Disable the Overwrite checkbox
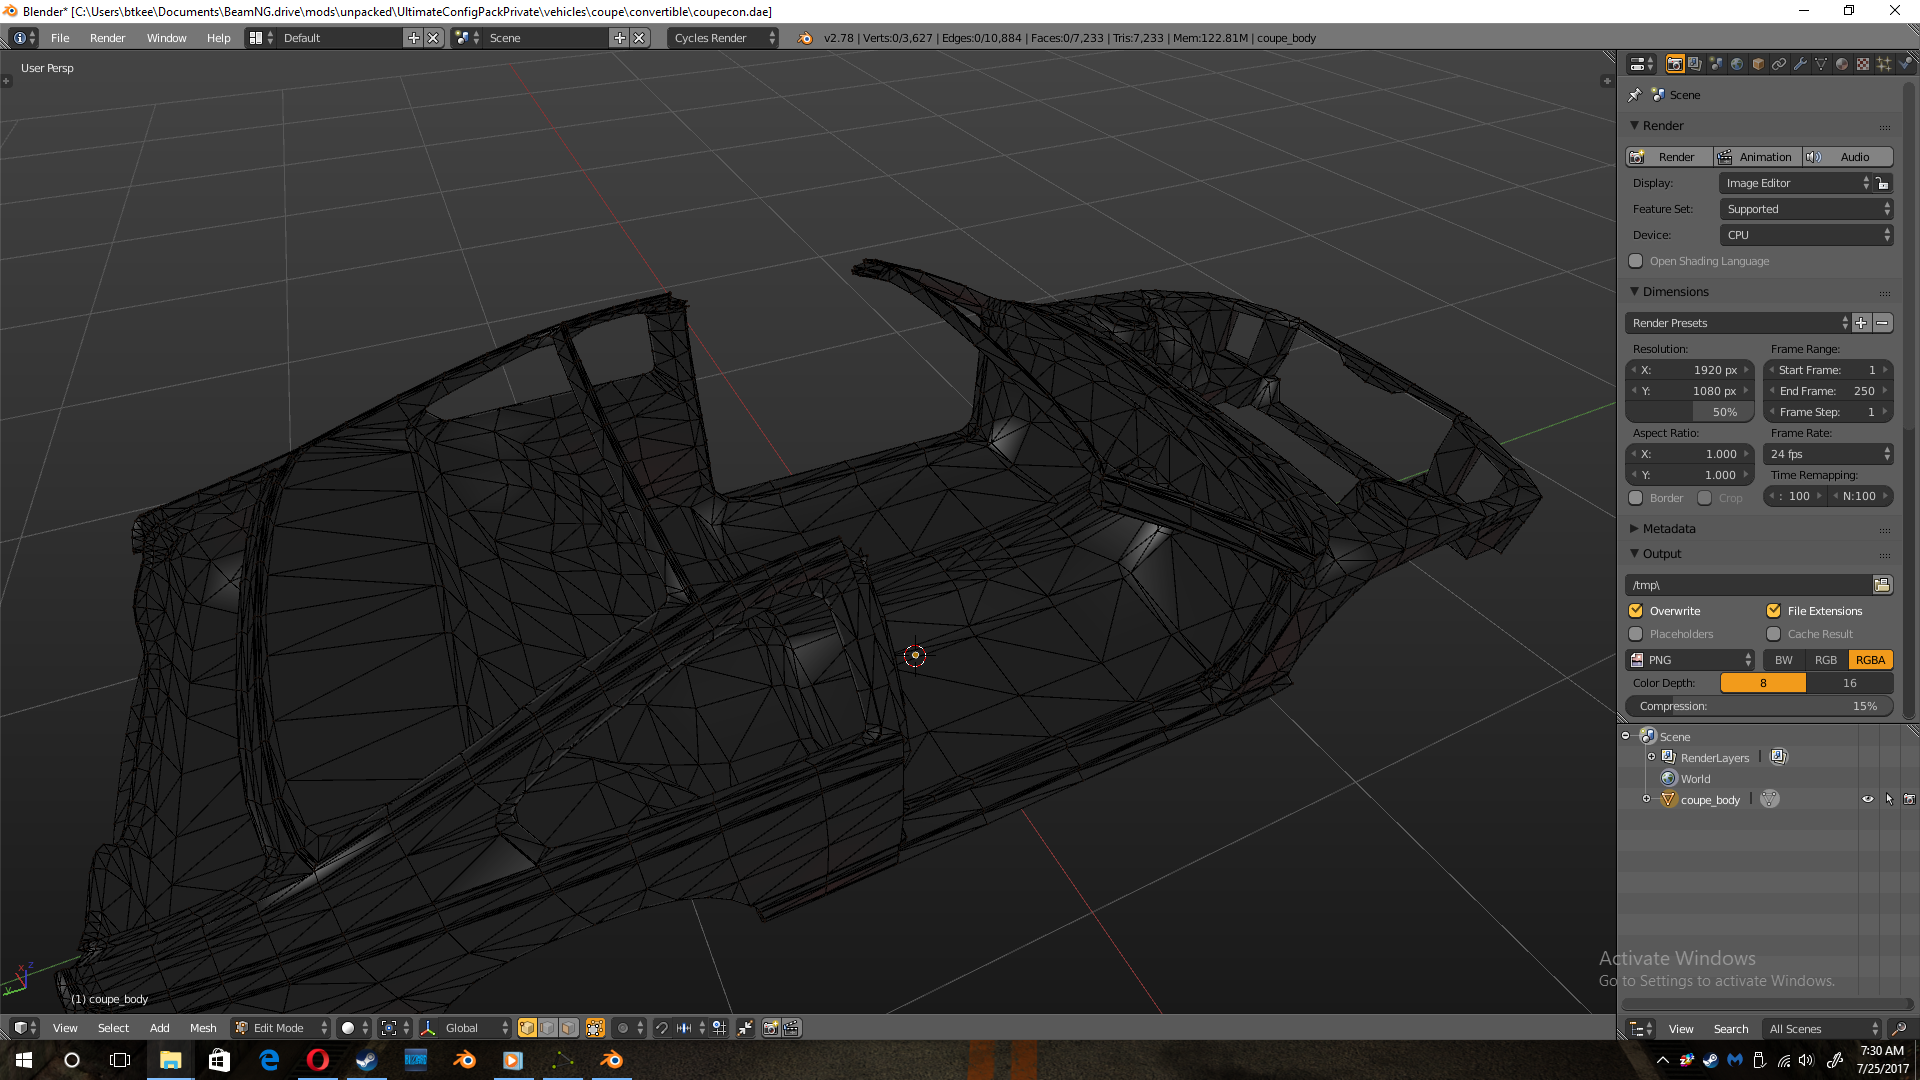Image resolution: width=1920 pixels, height=1080 pixels. pos(1636,611)
